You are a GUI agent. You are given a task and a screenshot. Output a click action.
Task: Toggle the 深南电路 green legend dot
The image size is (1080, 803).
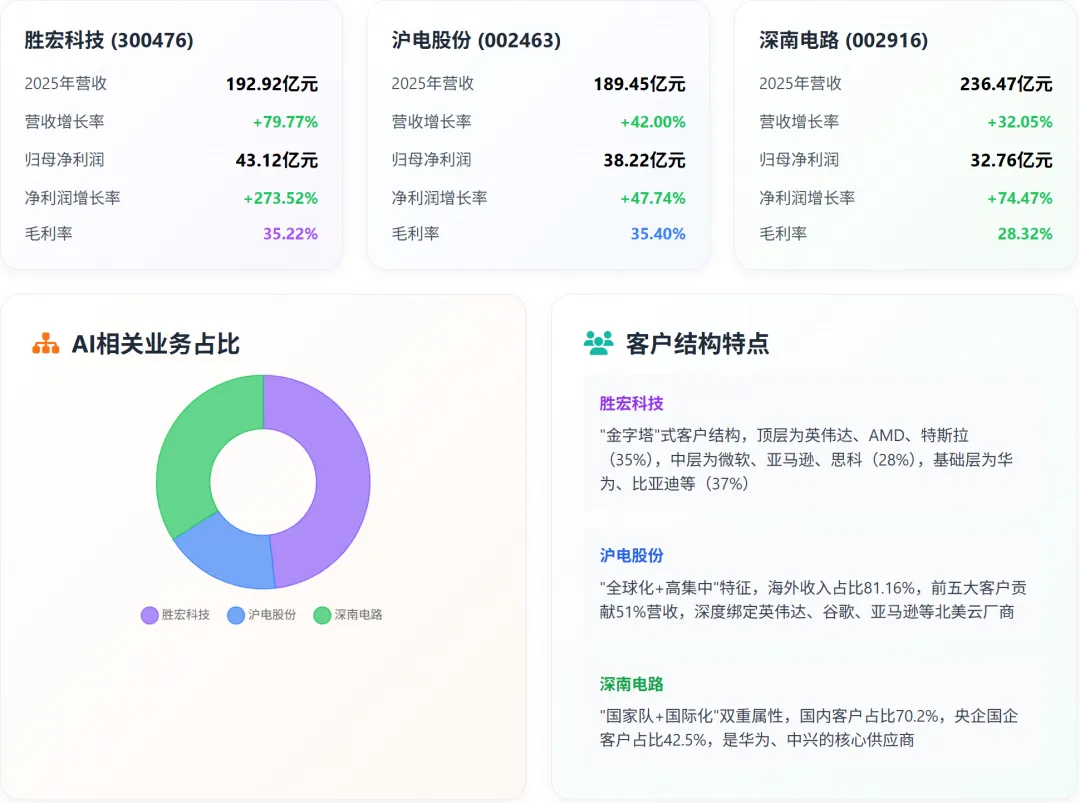322,615
